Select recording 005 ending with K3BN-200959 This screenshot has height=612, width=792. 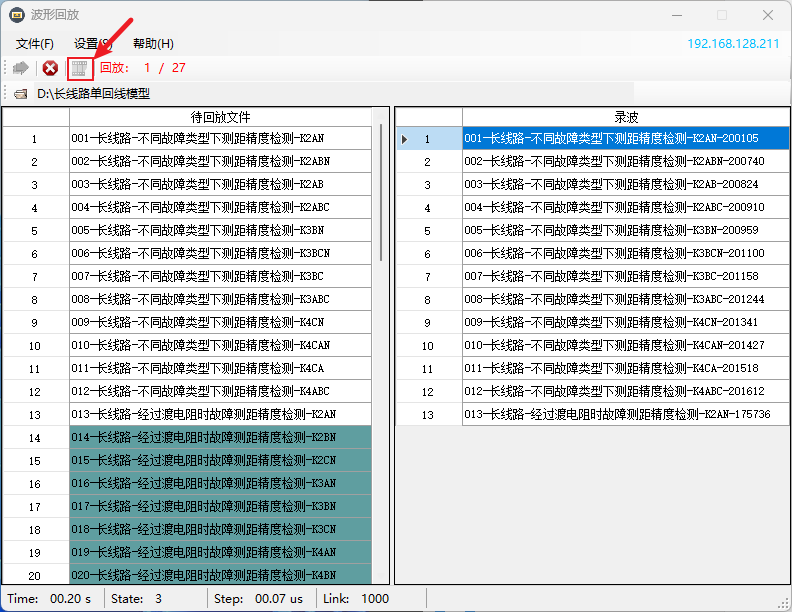coord(612,231)
